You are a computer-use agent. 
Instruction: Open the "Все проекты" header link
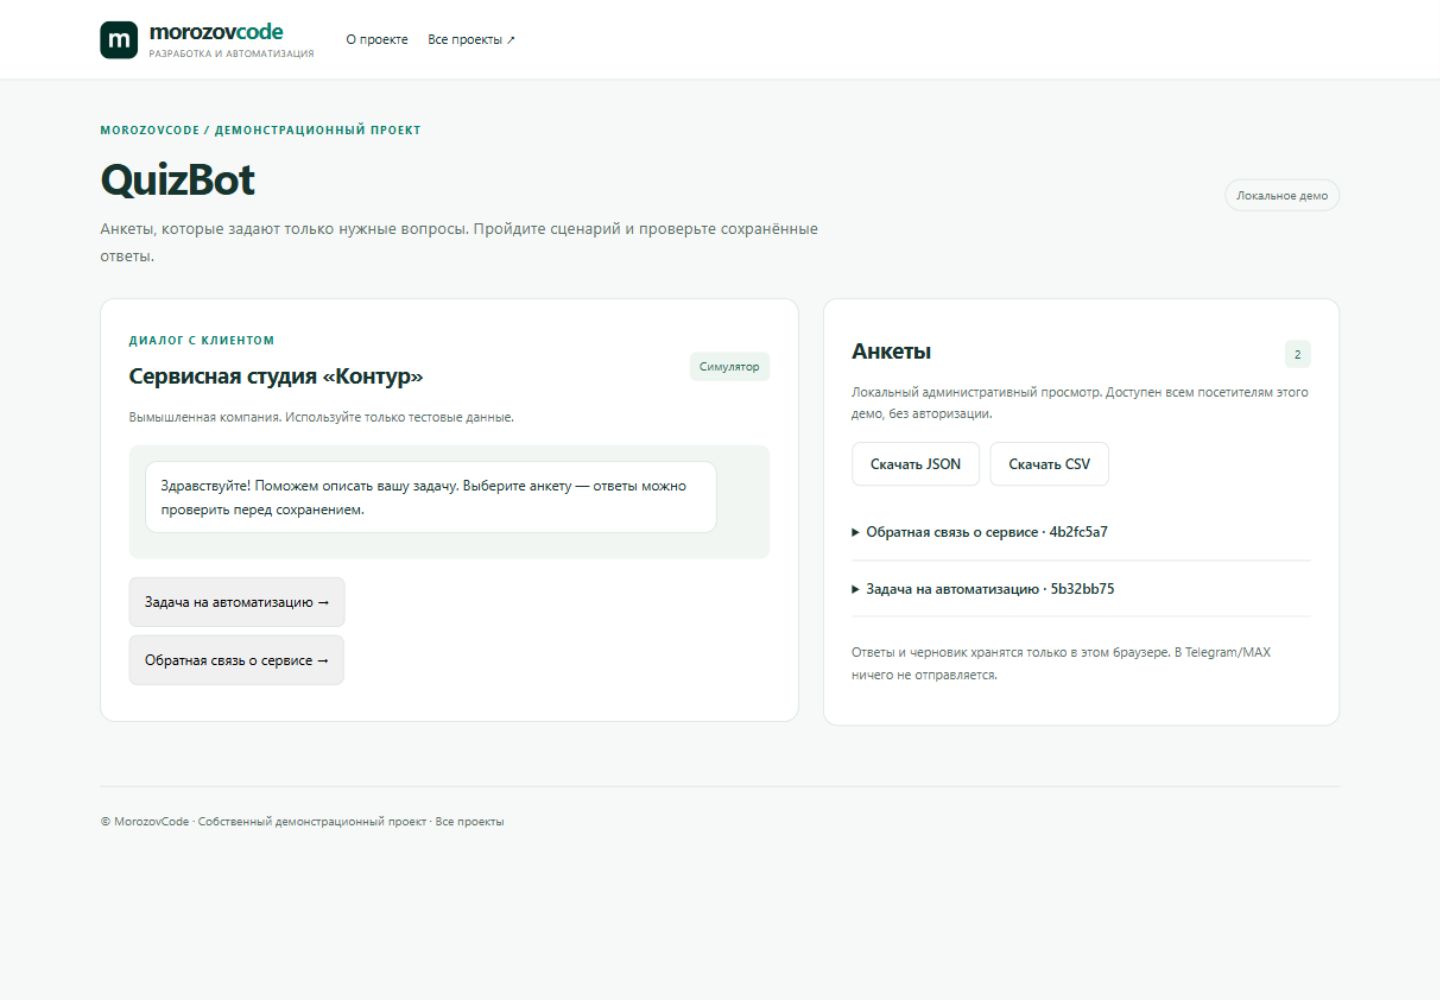point(471,40)
